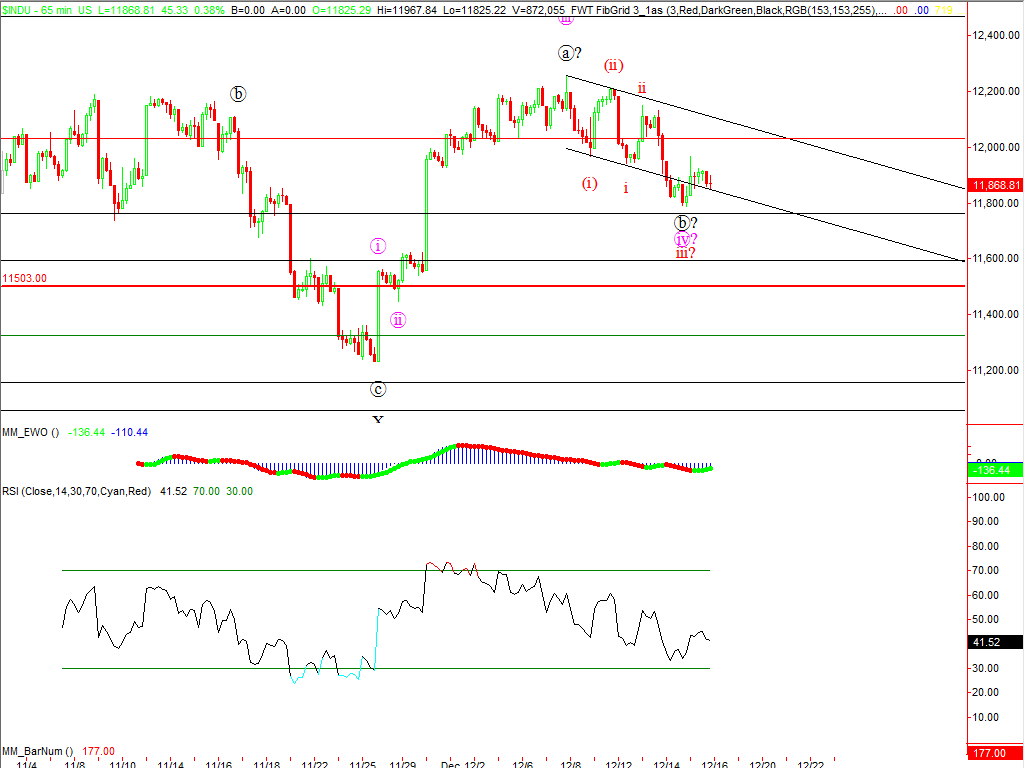The height and width of the screenshot is (768, 1024).
Task: Select the red '(ii)' wave label
Action: [x=613, y=66]
